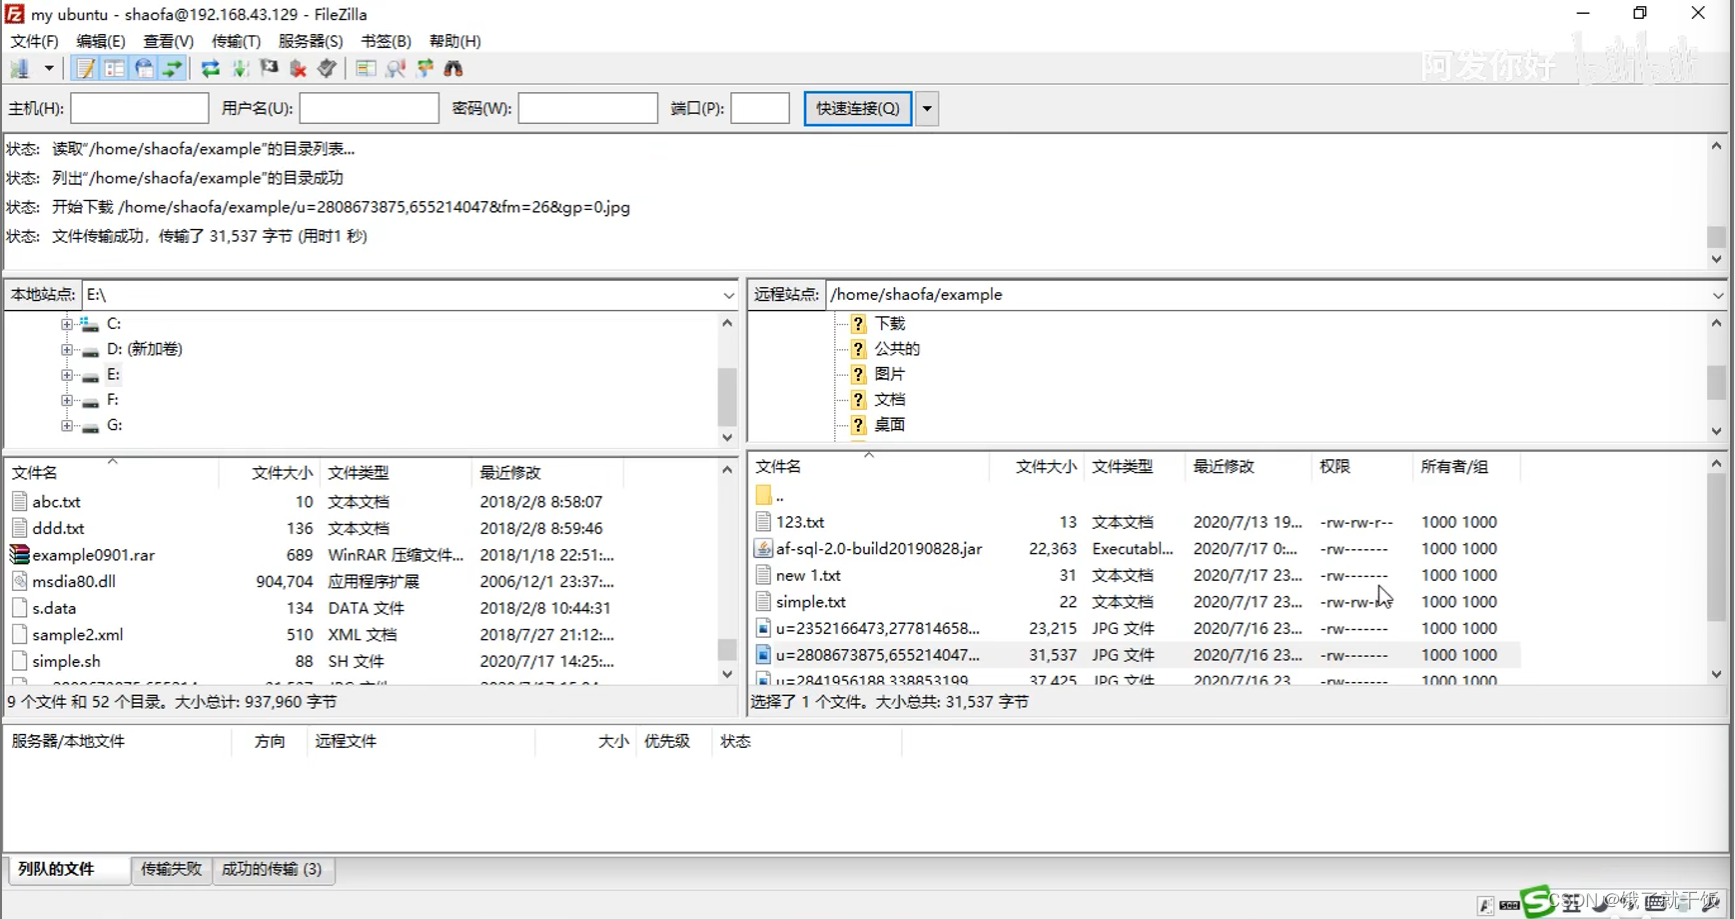Click the 用户名(U) username input field
This screenshot has width=1735, height=919.
369,108
